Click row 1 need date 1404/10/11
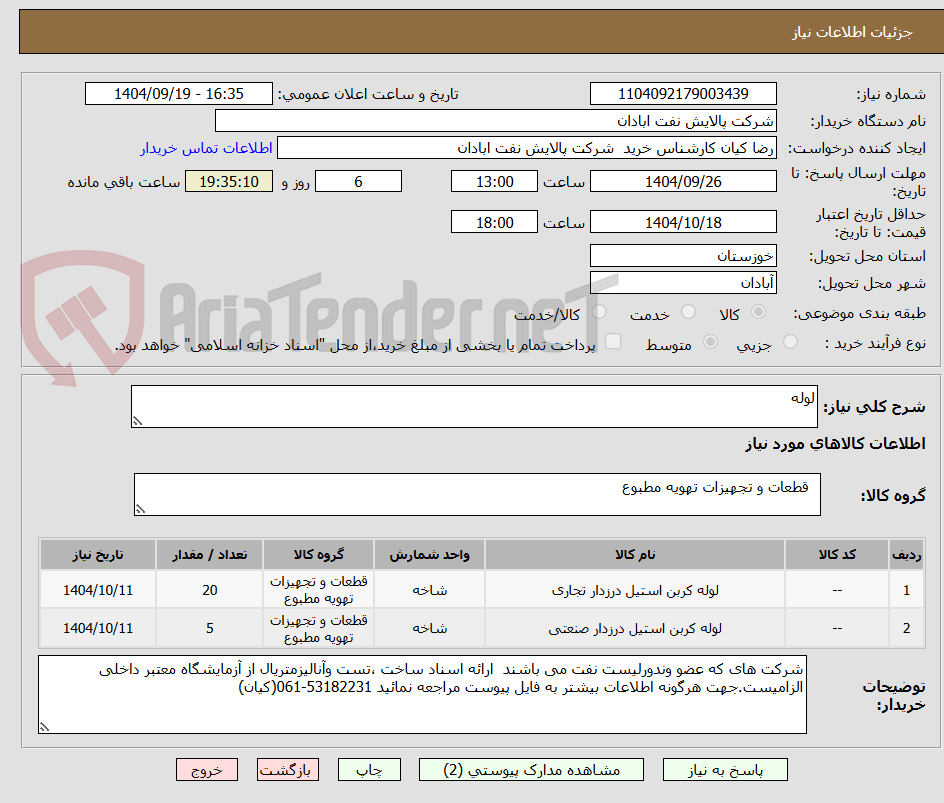 tap(98, 591)
